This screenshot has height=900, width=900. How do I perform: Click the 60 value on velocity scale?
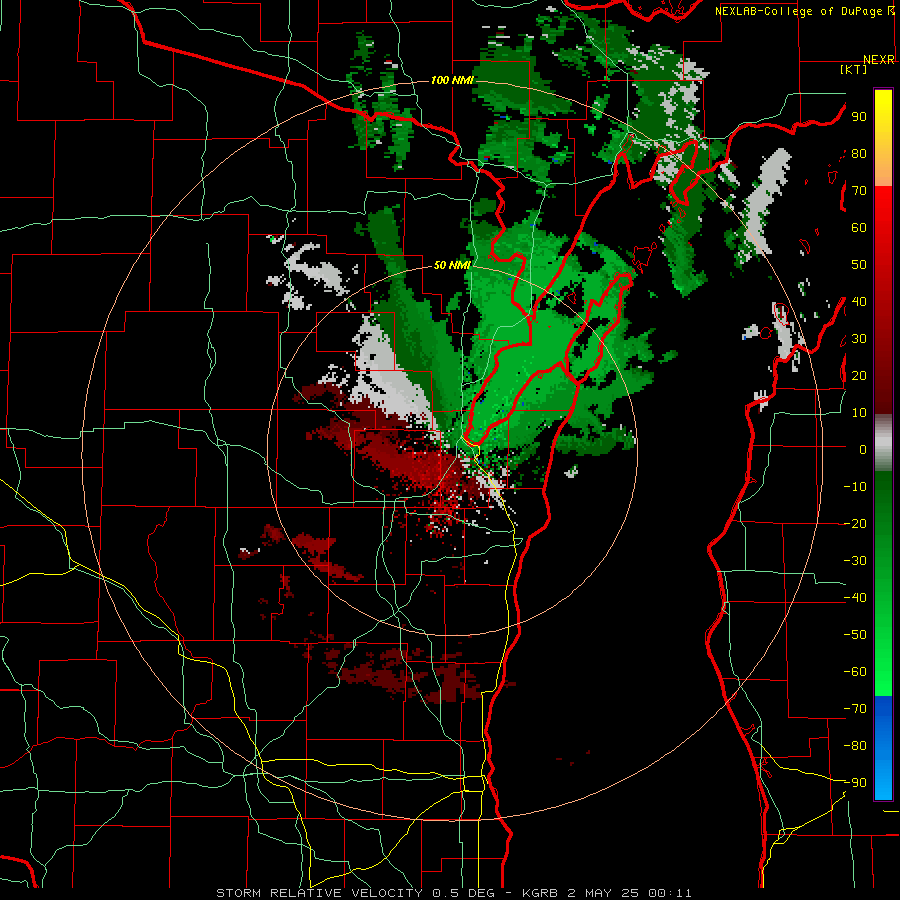(859, 227)
